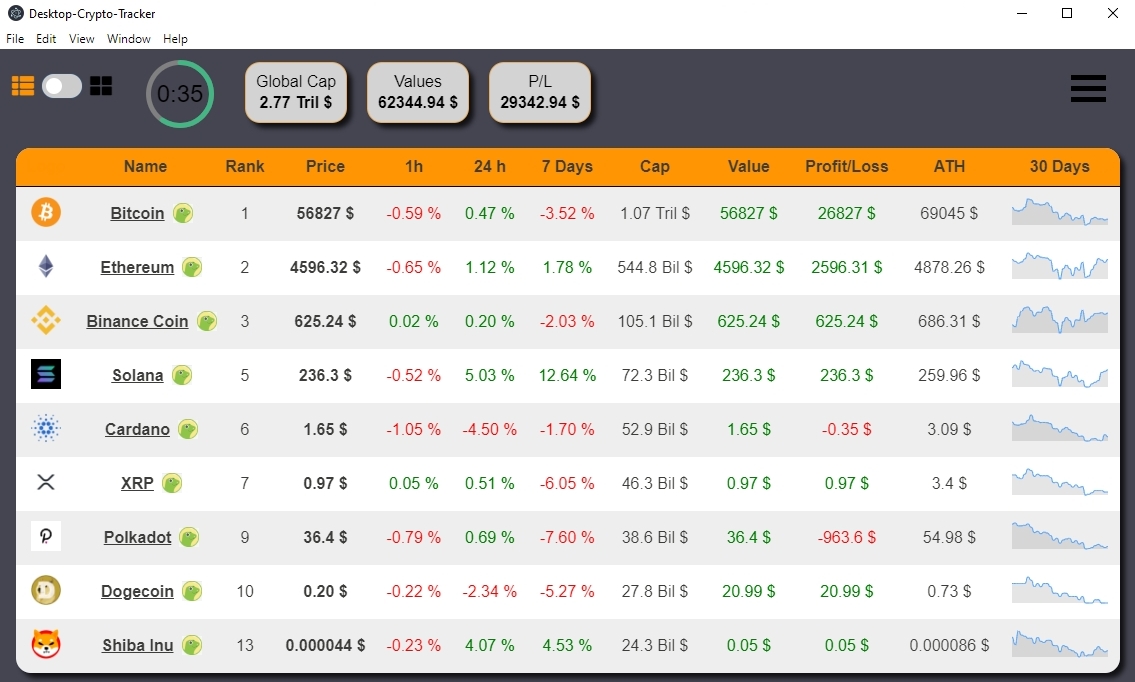This screenshot has width=1135, height=682.
Task: Sort by the Rank column header
Action: 245,167
